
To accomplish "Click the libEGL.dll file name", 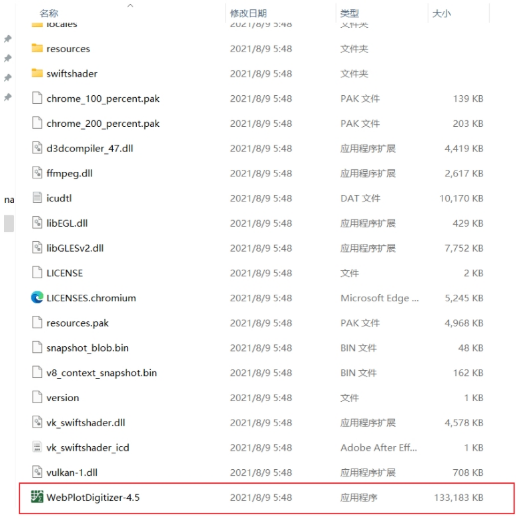I will 67,223.
